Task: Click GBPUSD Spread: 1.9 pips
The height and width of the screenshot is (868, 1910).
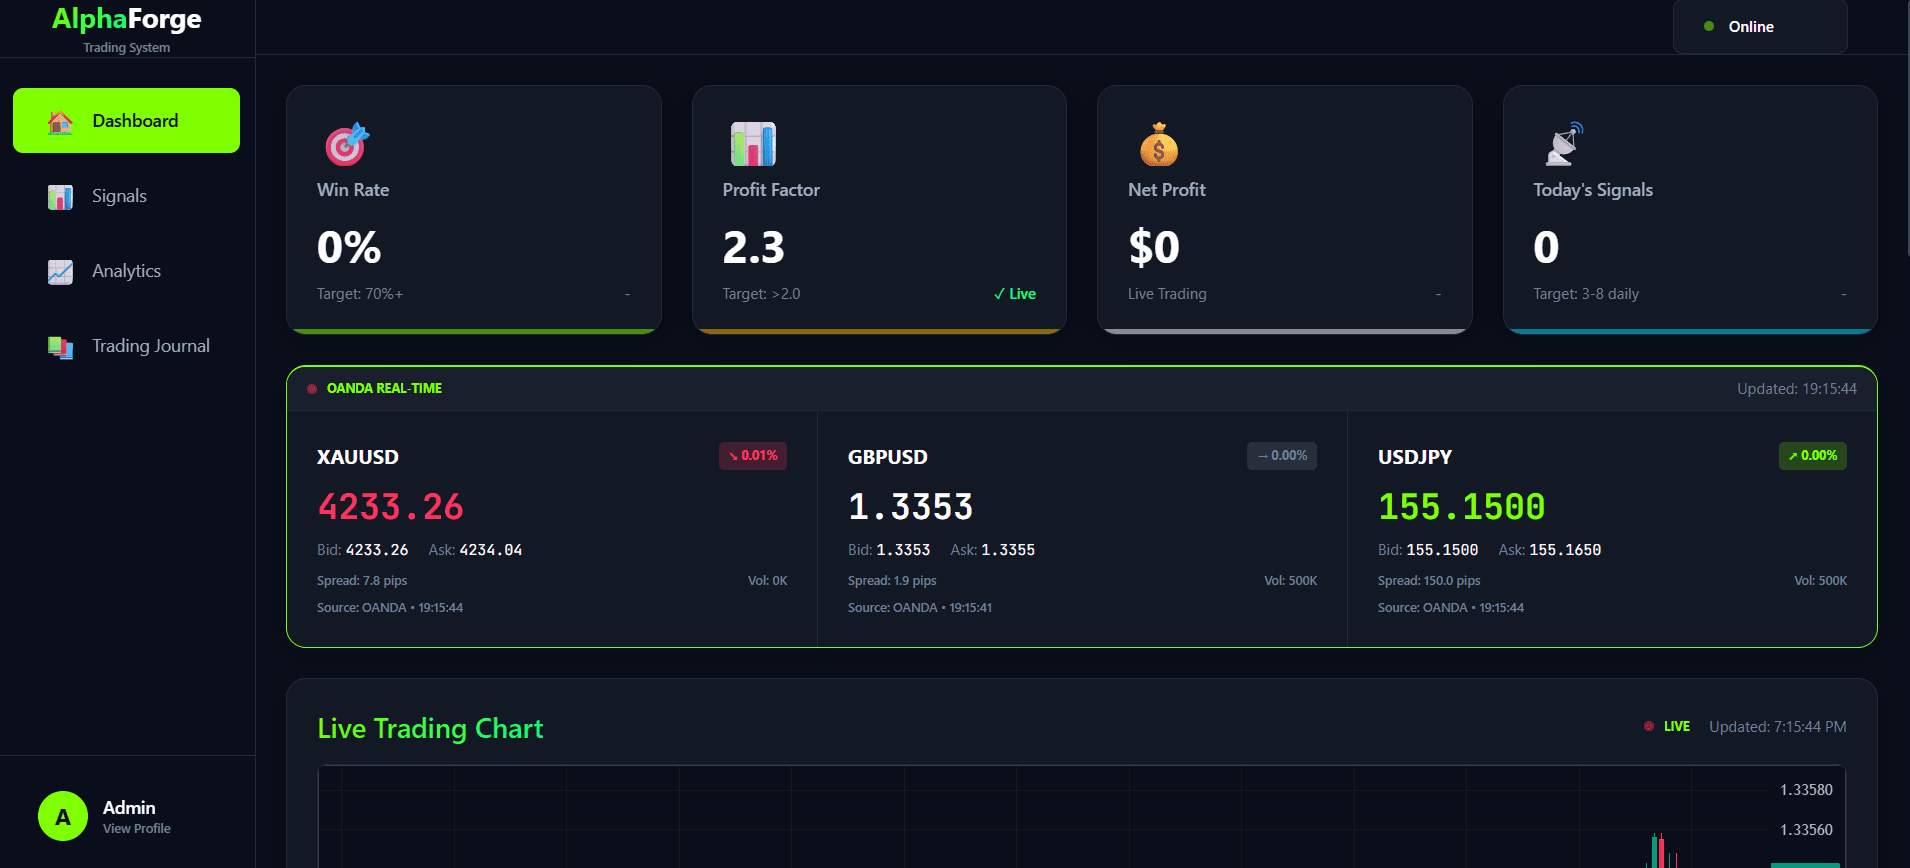Action: coord(892,581)
